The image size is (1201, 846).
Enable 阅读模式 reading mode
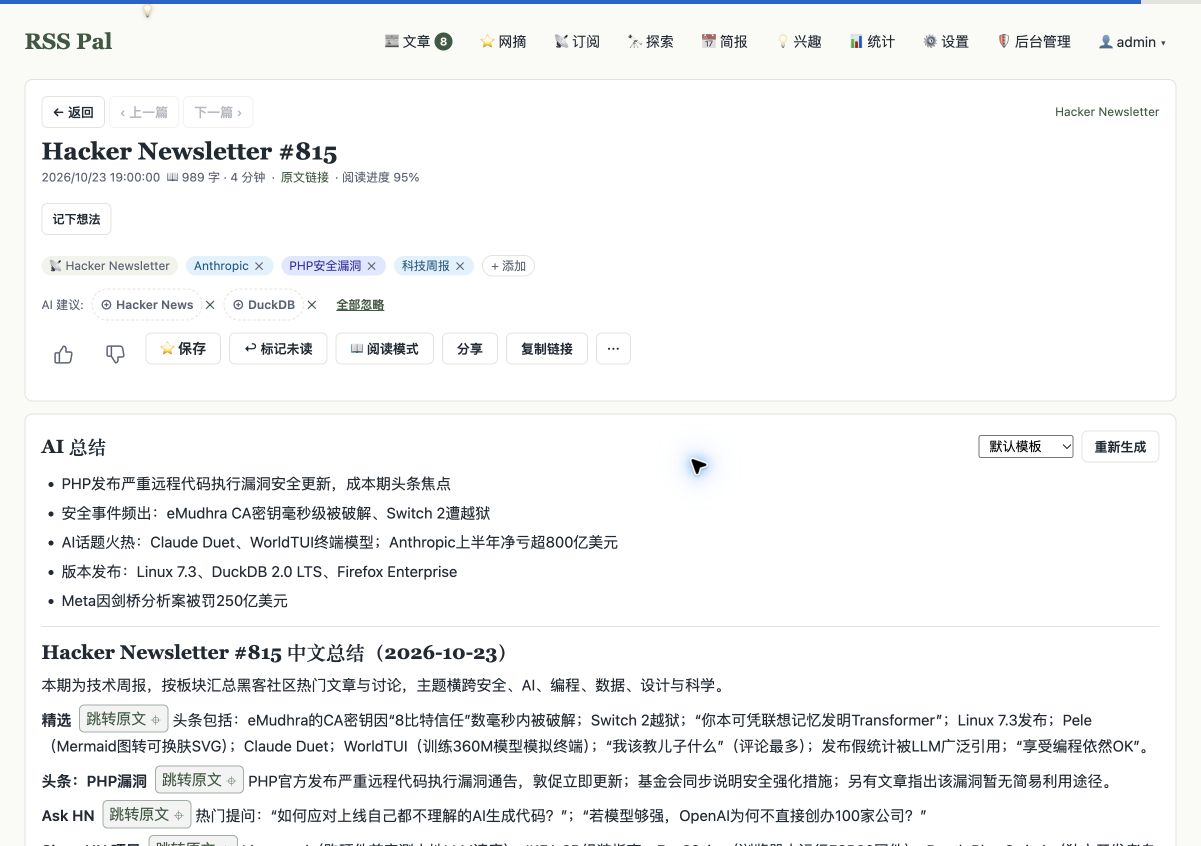(x=384, y=349)
